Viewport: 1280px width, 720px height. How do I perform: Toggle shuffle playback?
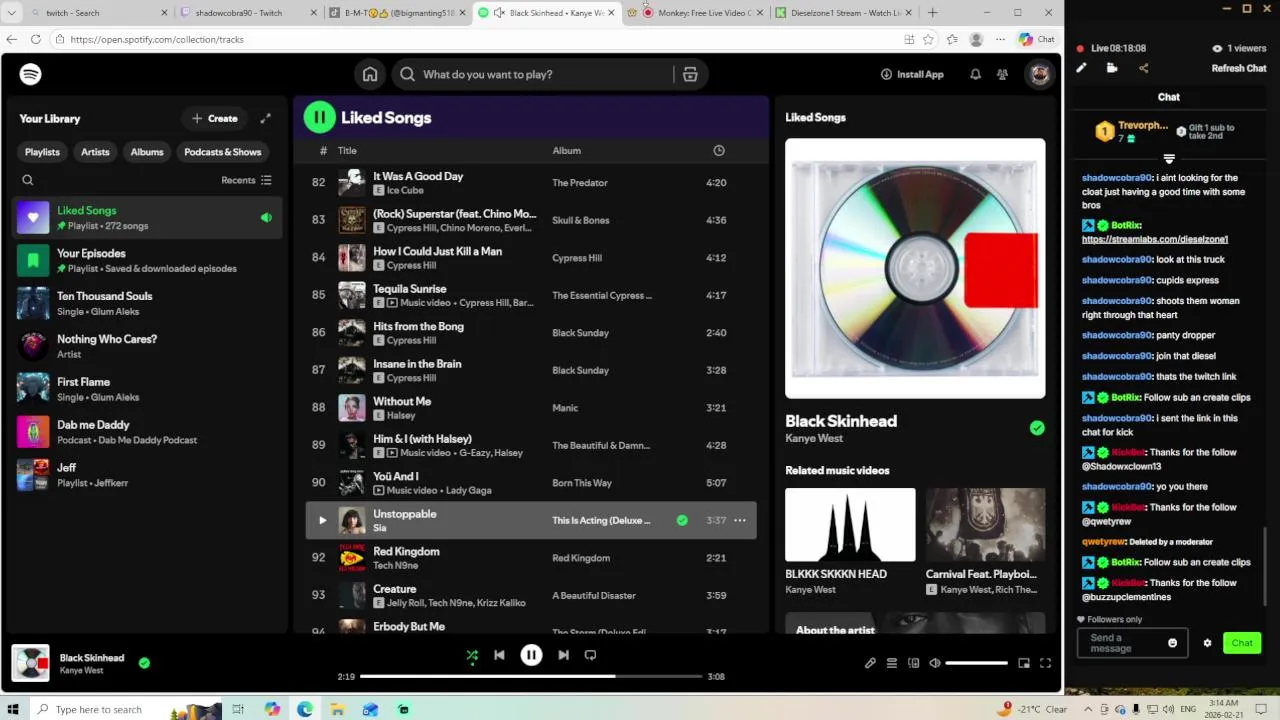[472, 655]
